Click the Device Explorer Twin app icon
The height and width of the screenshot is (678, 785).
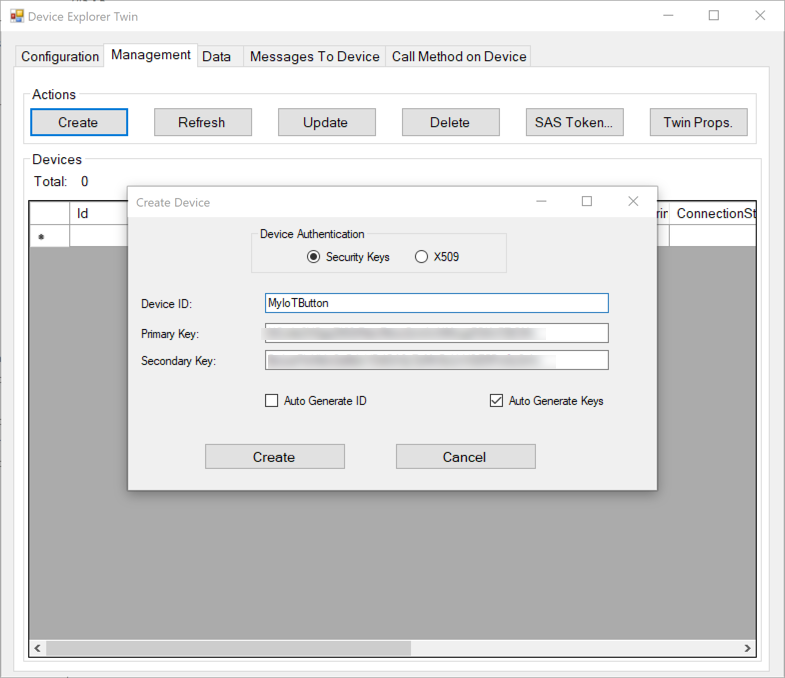[x=16, y=17]
